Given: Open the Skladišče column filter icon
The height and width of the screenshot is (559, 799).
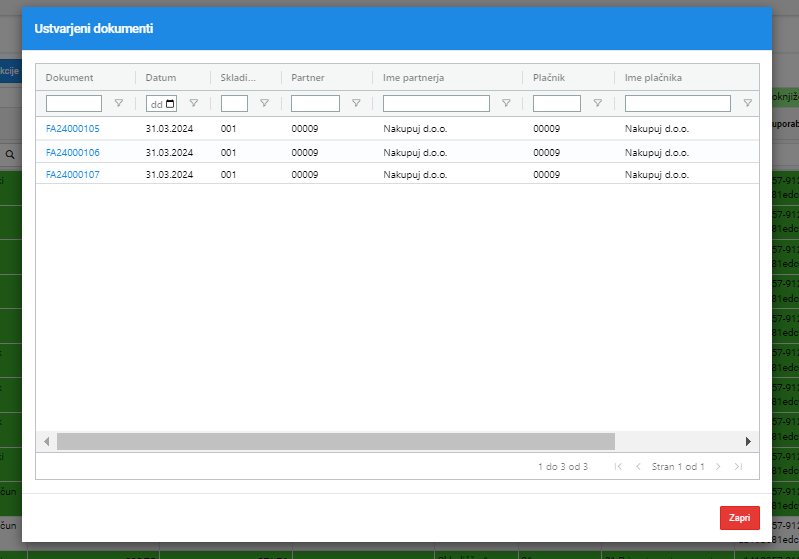Looking at the screenshot, I should point(264,103).
